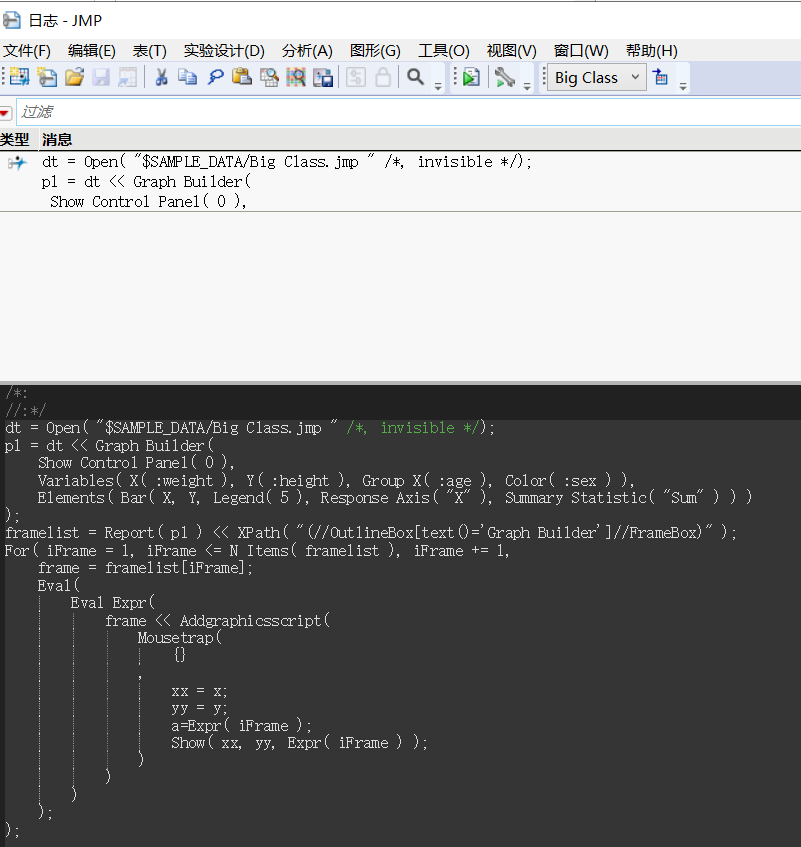Screen dimensions: 801x847
Task: Click the 'framelist = Report( p1 )' script line
Action: pos(371,533)
